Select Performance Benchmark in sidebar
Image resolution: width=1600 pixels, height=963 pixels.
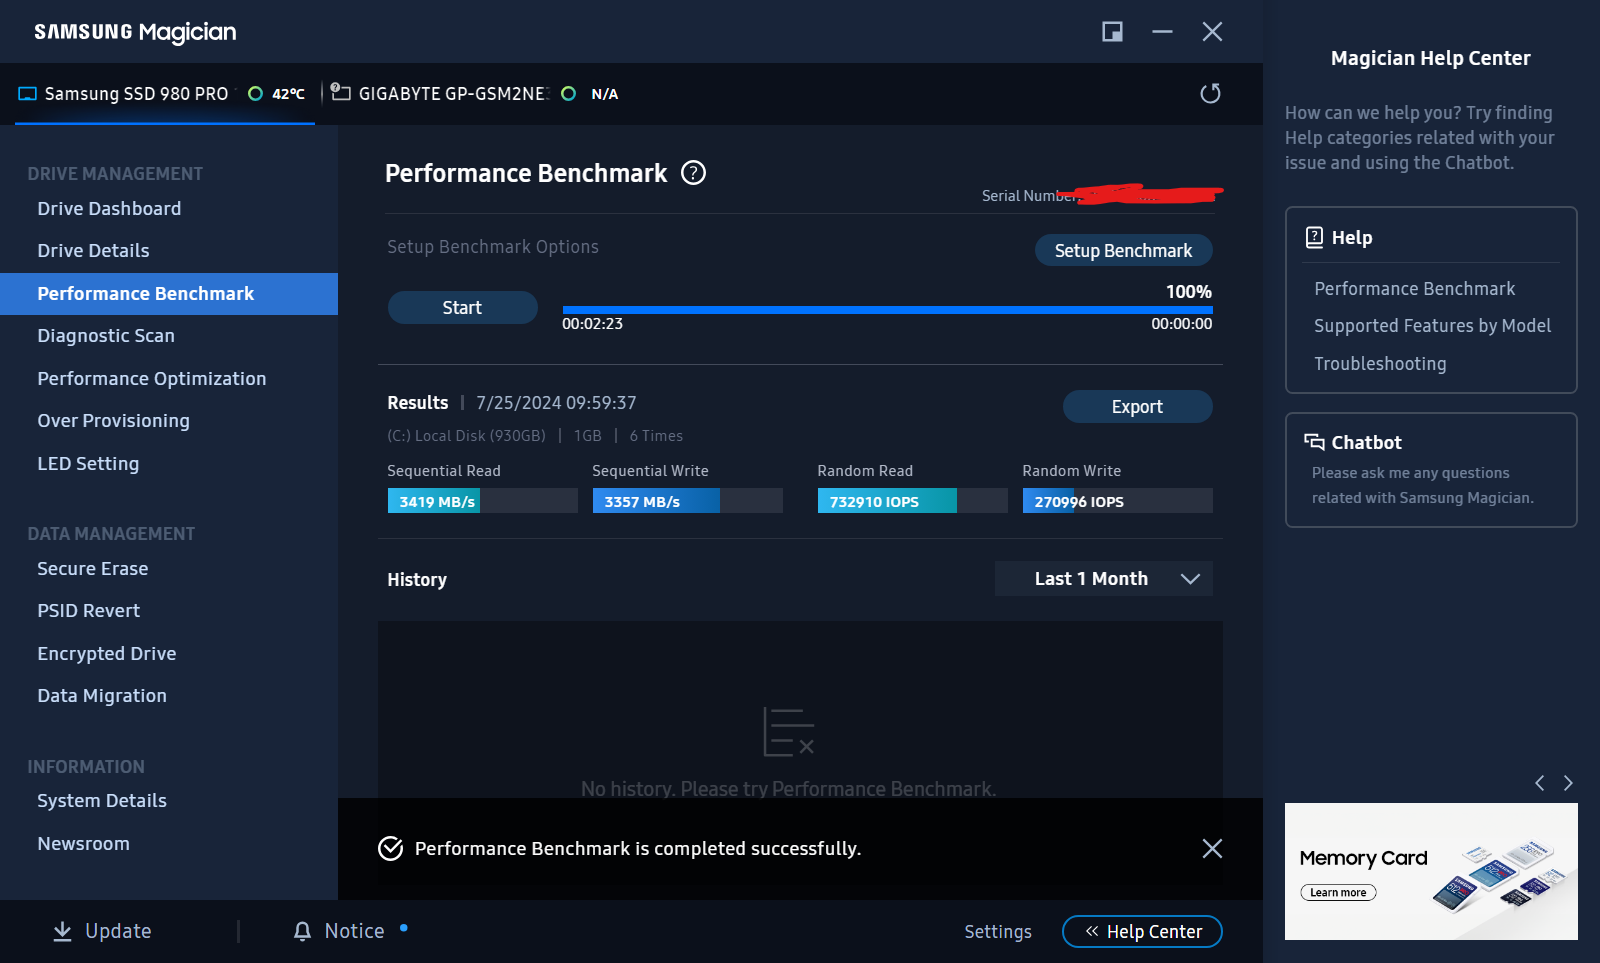click(x=169, y=294)
